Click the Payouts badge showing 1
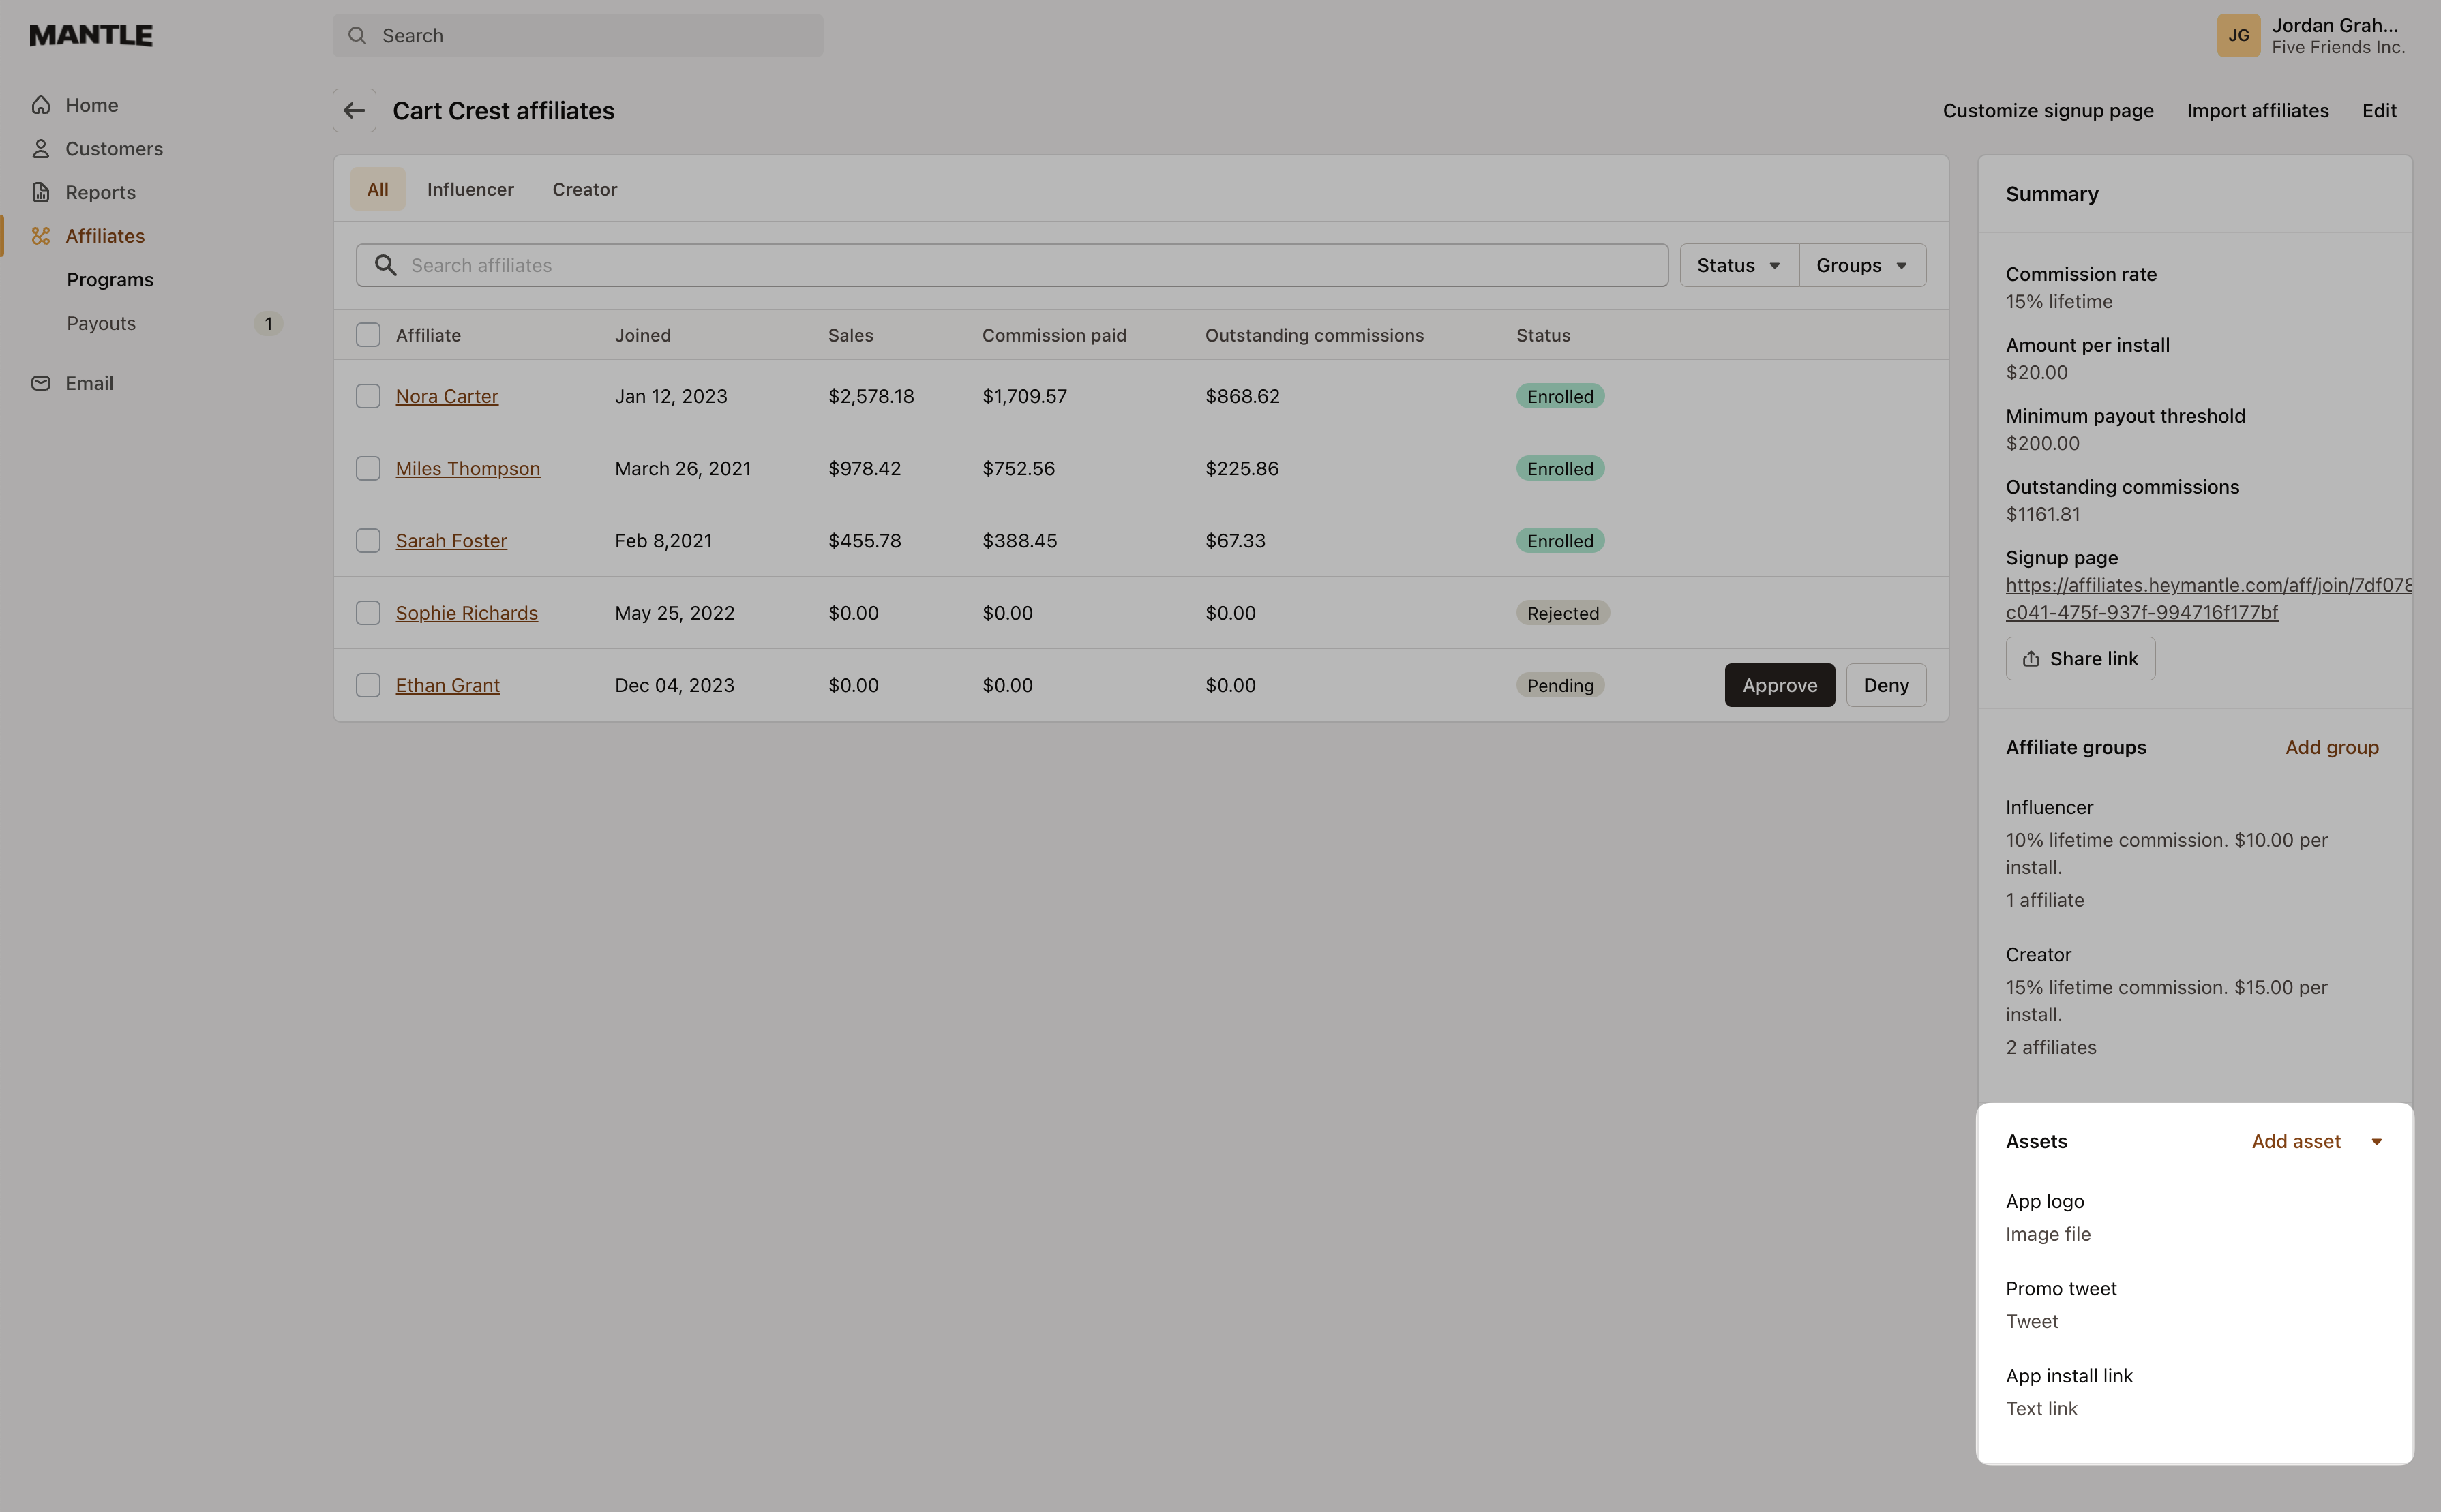This screenshot has width=2441, height=1512. click(268, 323)
